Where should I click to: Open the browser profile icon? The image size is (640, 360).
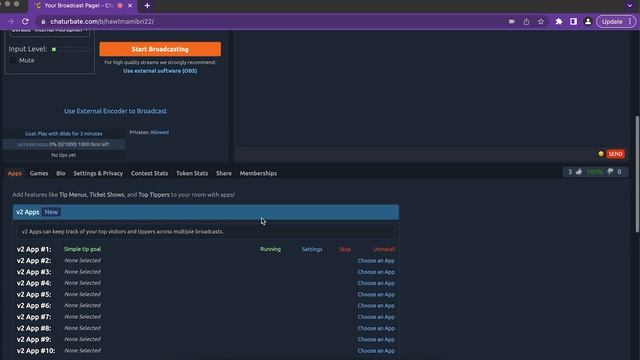click(588, 22)
